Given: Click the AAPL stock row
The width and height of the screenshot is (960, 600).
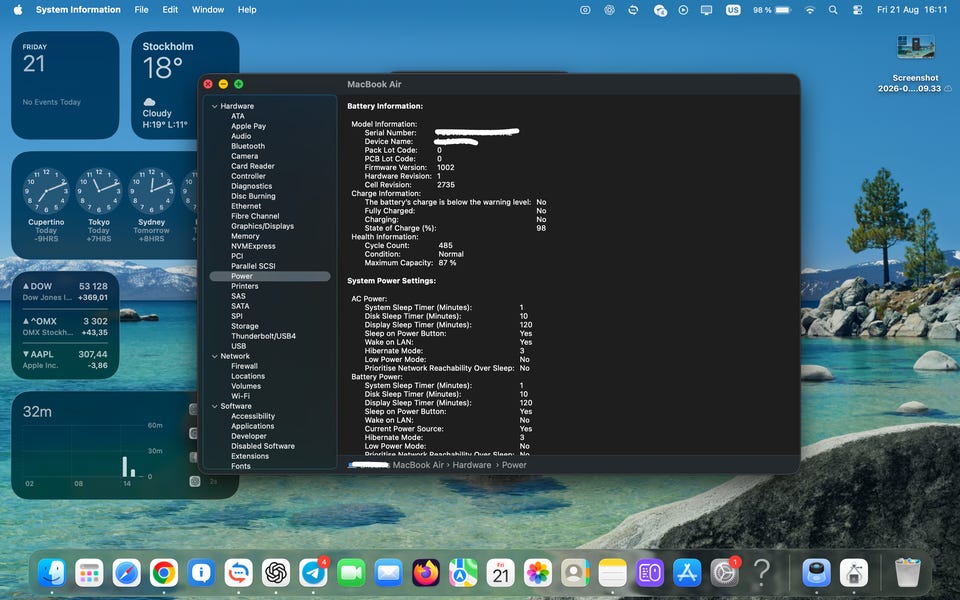Looking at the screenshot, I should 65,359.
